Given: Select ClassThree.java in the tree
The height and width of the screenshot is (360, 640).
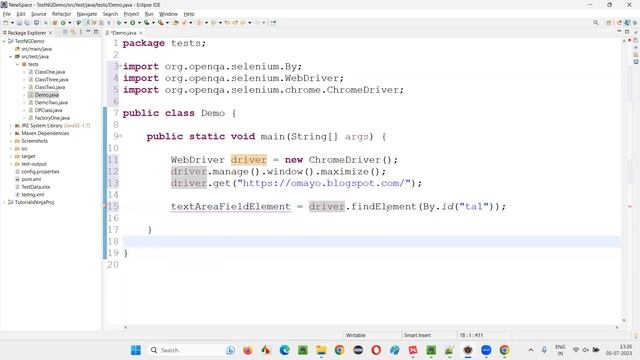Looking at the screenshot, I should pos(51,80).
